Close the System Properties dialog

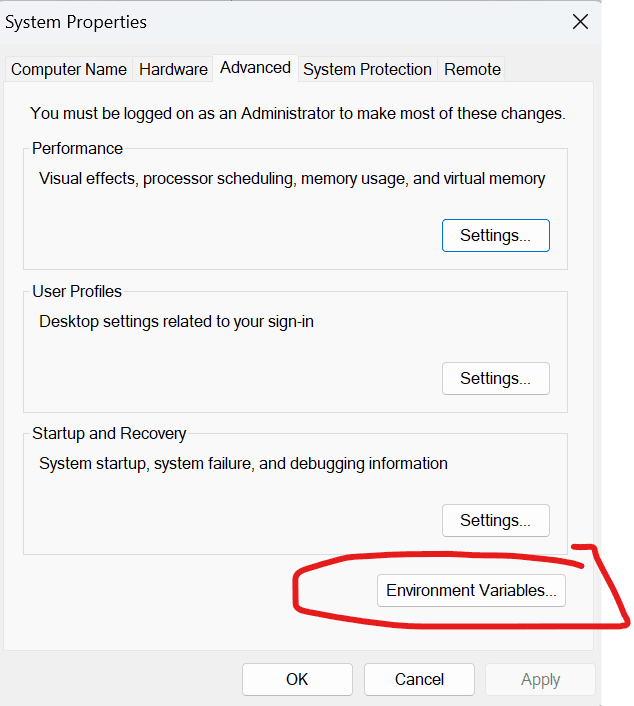(580, 21)
